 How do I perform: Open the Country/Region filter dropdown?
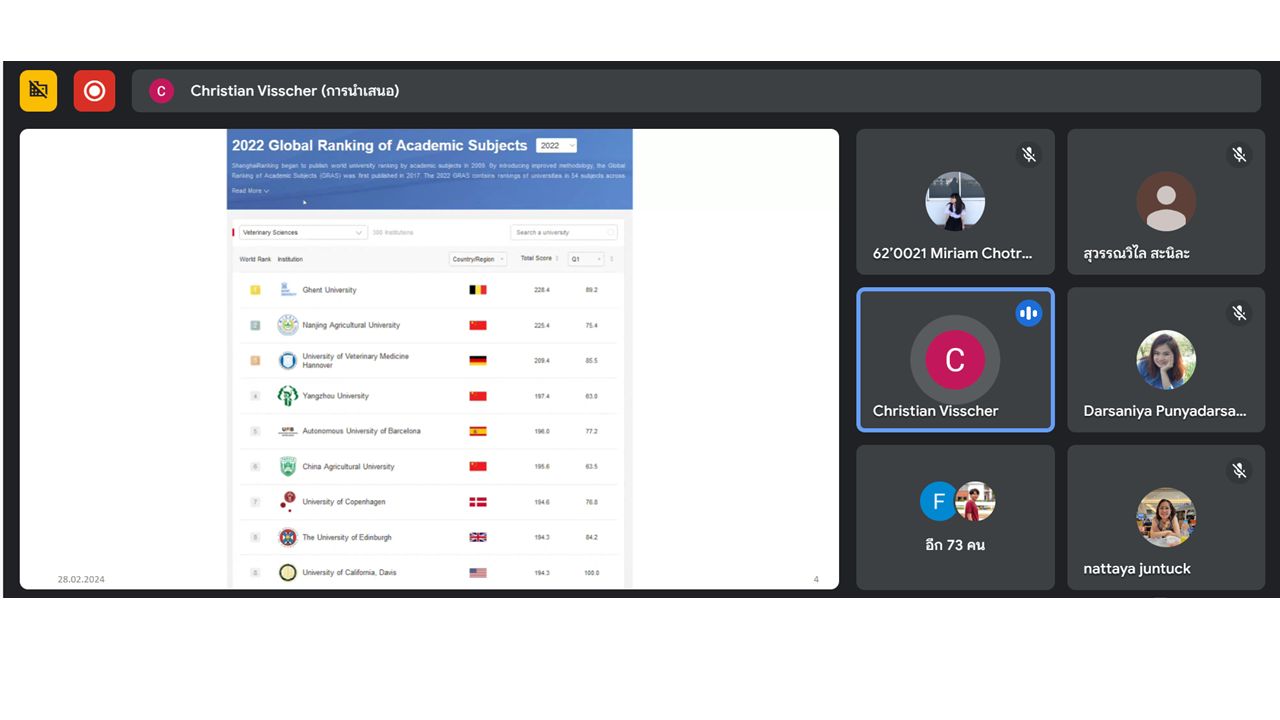(x=479, y=259)
